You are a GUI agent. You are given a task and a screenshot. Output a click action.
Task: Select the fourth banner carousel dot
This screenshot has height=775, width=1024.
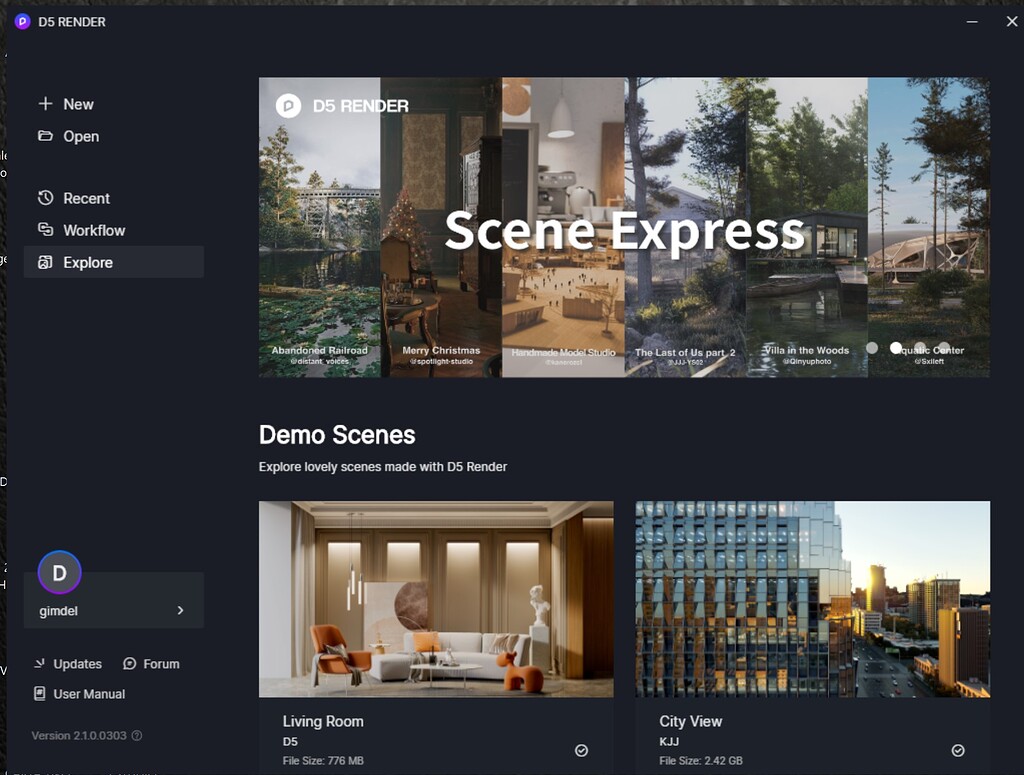coord(944,348)
